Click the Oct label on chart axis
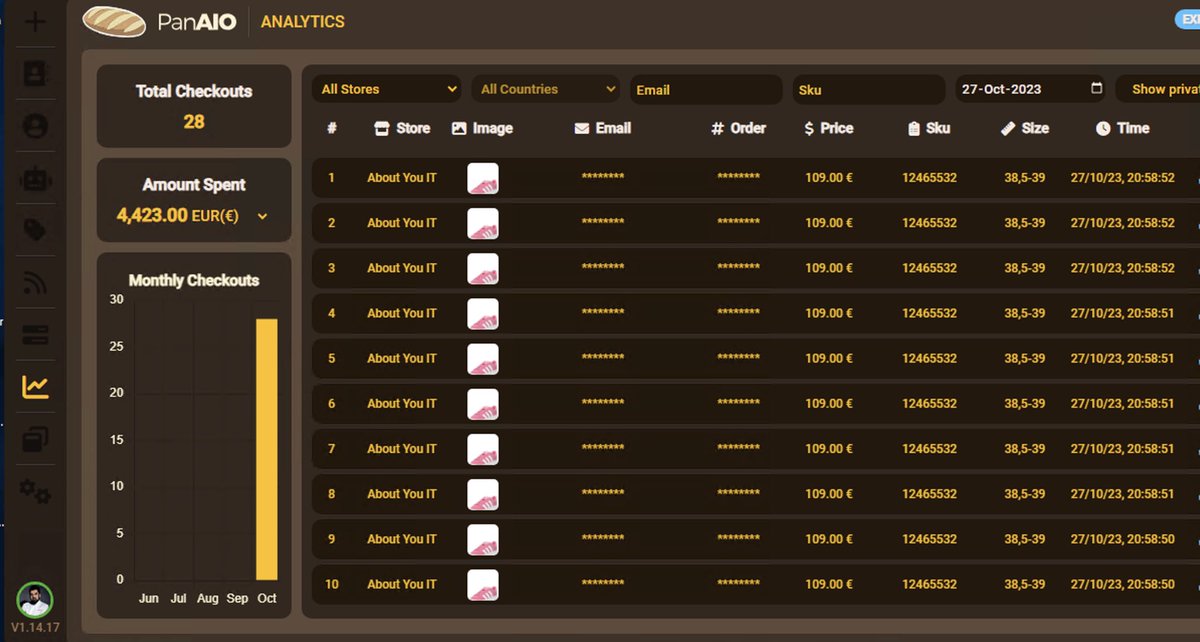The height and width of the screenshot is (642, 1200). point(267,598)
